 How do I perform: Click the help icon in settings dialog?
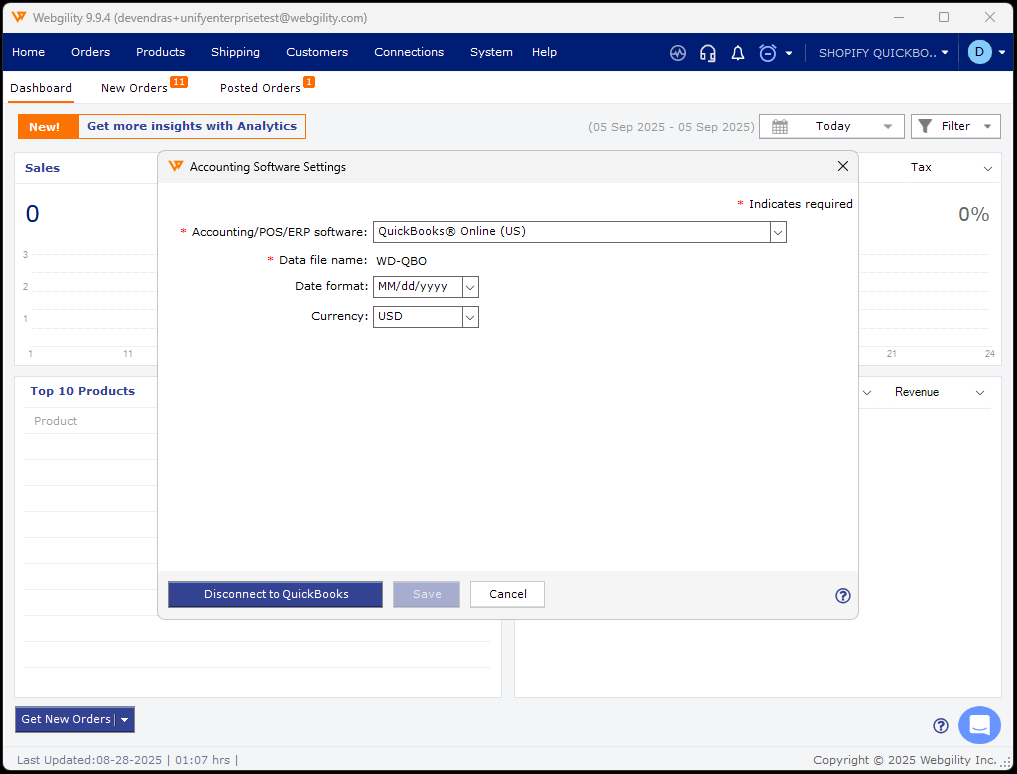point(842,596)
